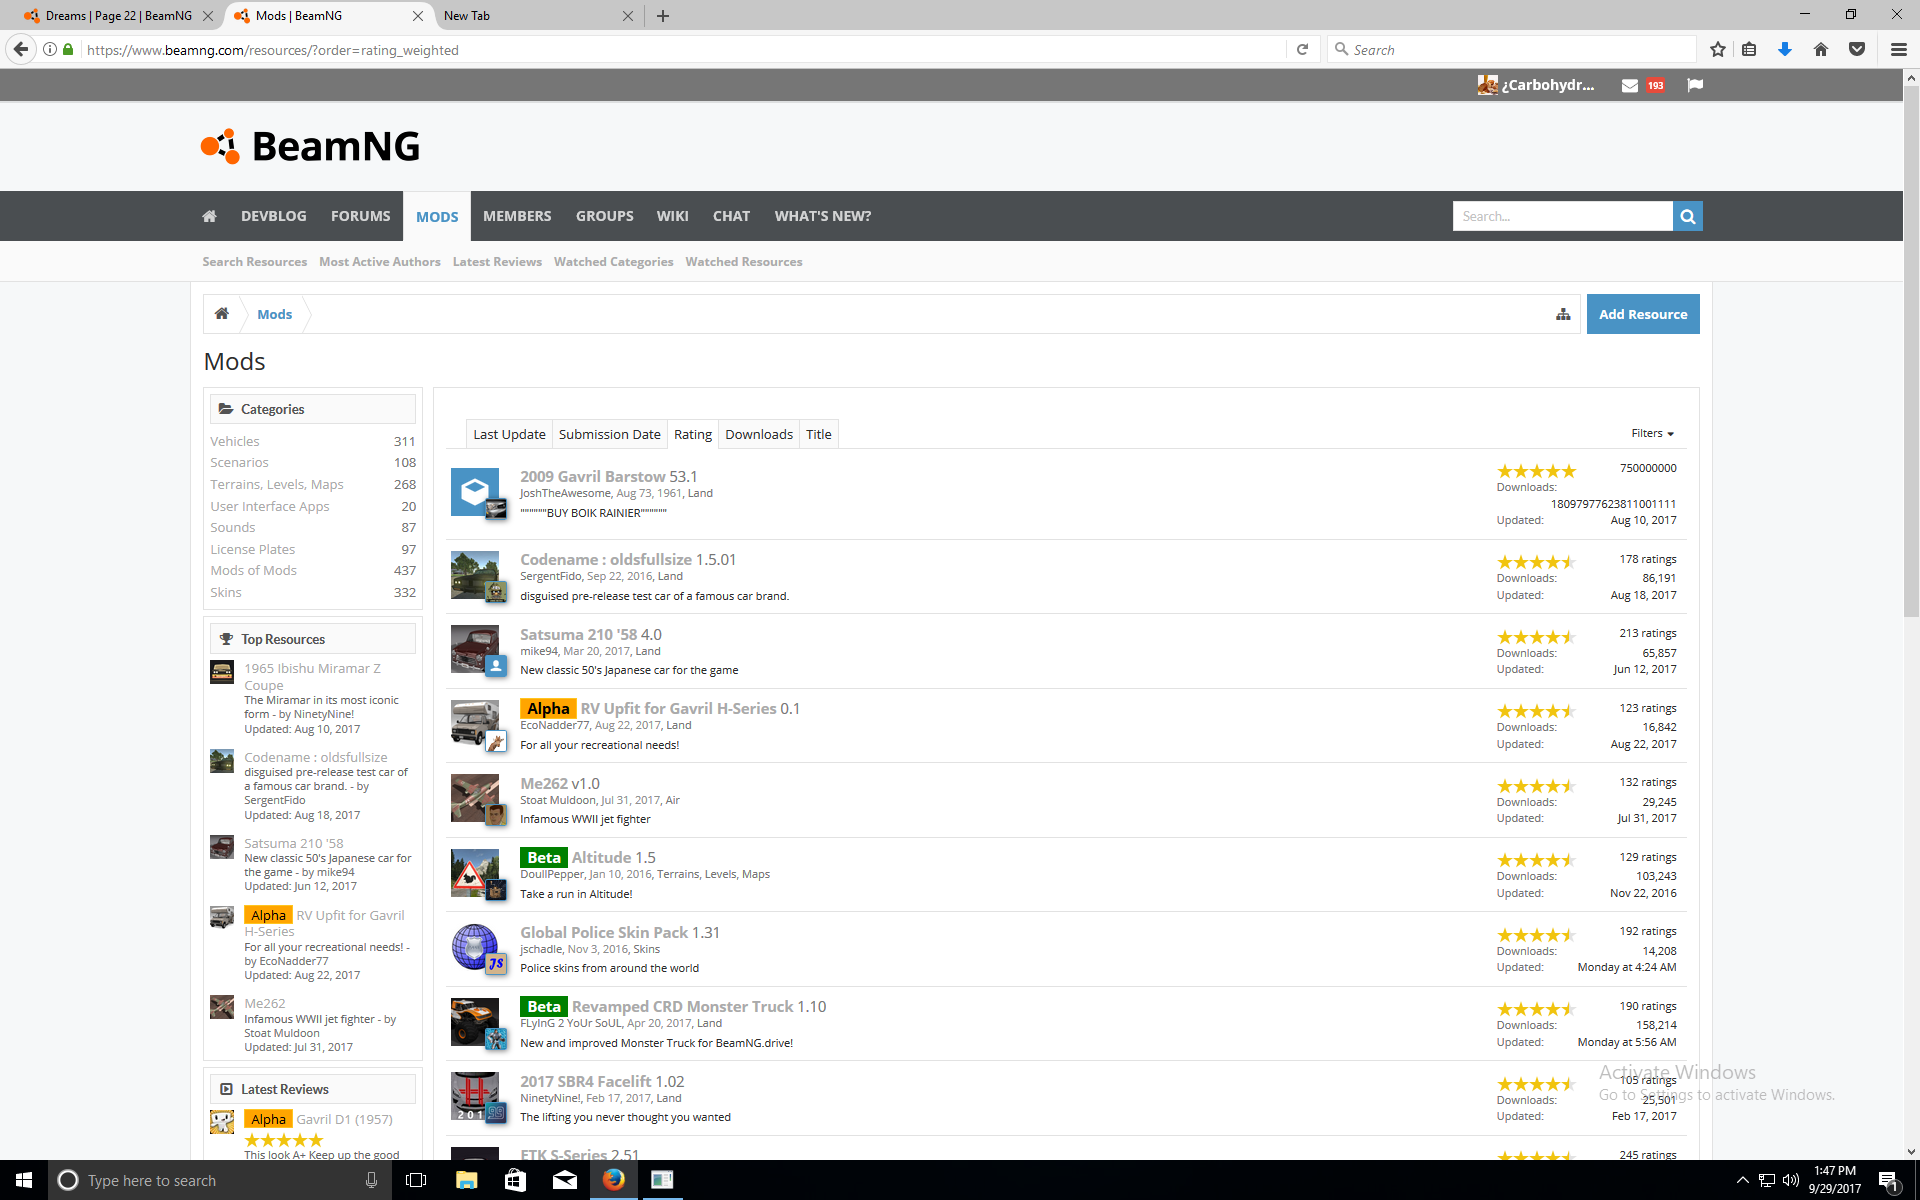Open Most Active Authors link
This screenshot has width=1920, height=1200.
pos(380,262)
